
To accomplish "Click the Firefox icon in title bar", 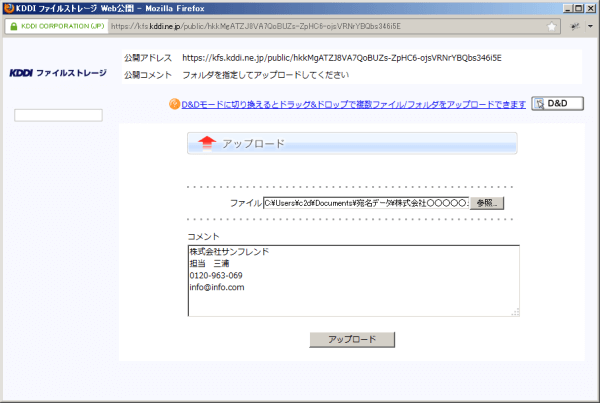I will [9, 8].
